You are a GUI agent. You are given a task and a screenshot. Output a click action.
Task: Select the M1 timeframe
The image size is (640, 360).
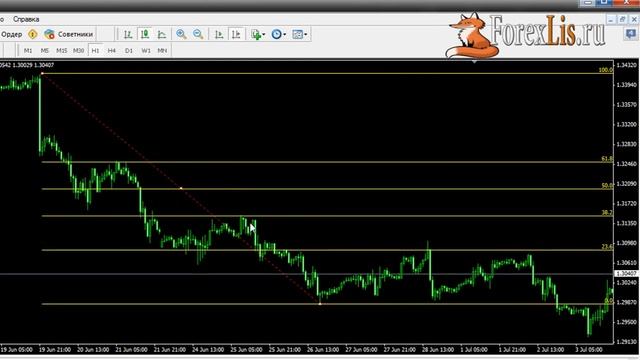click(x=28, y=51)
